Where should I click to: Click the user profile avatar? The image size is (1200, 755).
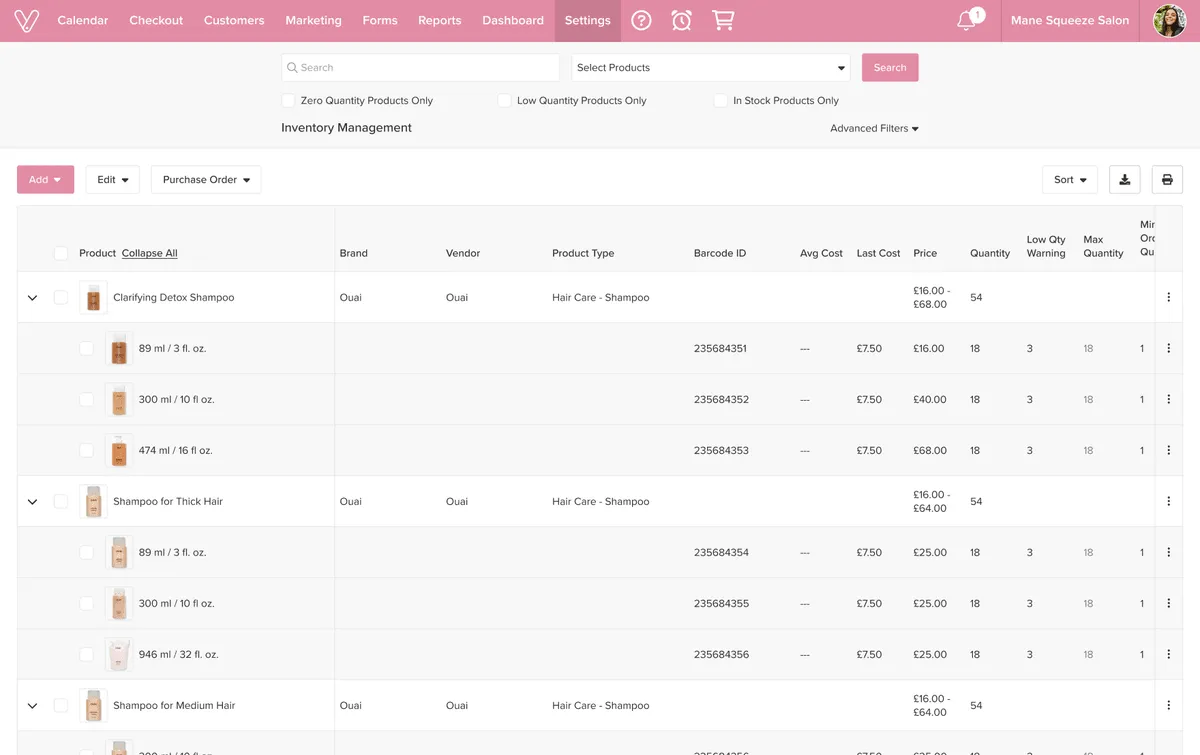pyautogui.click(x=1169, y=21)
